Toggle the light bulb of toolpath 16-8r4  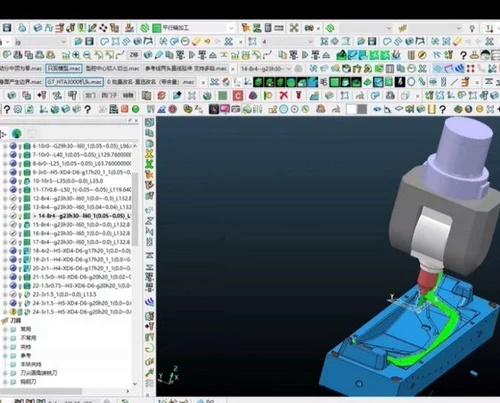click(x=20, y=233)
